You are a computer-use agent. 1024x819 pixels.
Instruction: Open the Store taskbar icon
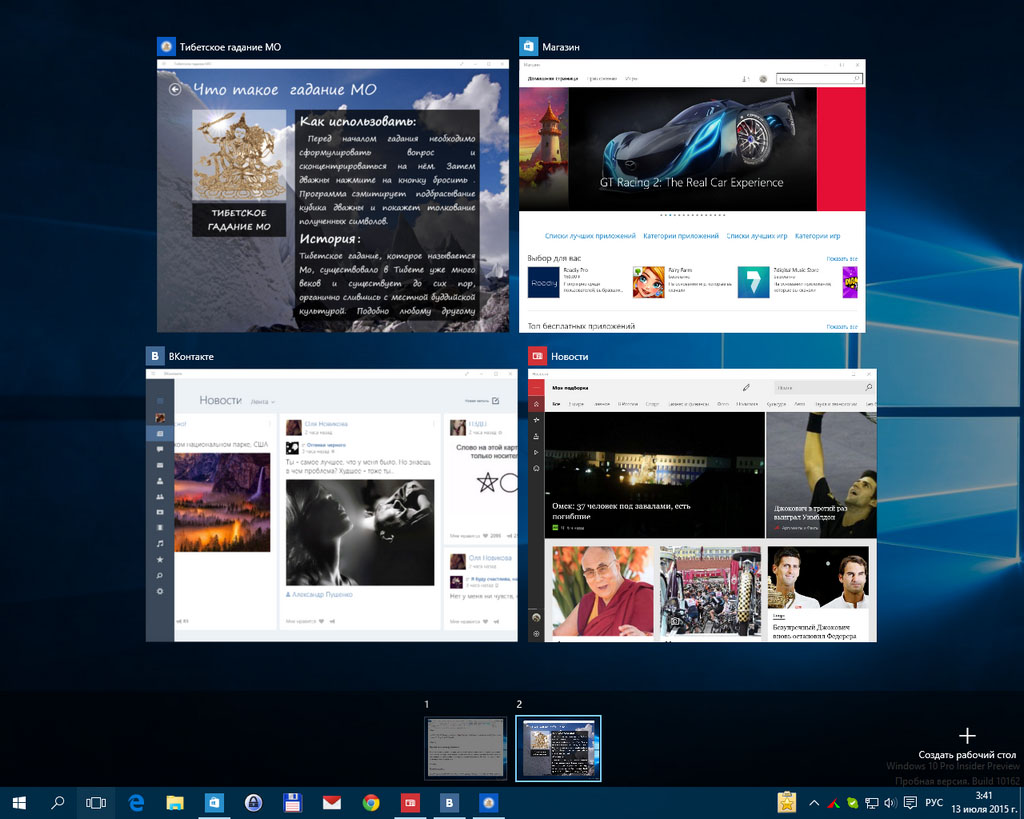(214, 803)
